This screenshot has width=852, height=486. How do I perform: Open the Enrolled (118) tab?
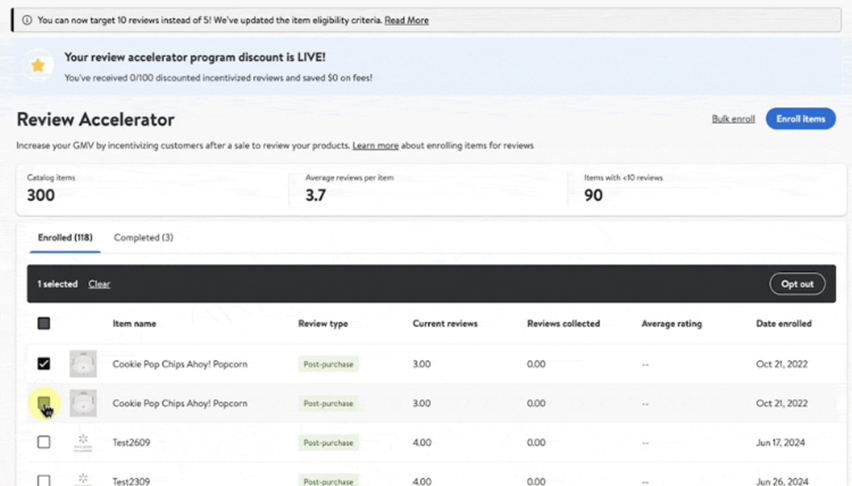tap(65, 238)
